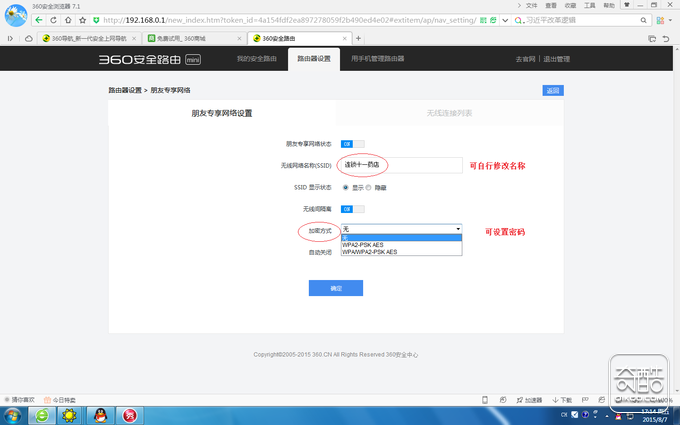Click the user avatar at top left
This screenshot has width=680, height=425.
[x=16, y=15]
